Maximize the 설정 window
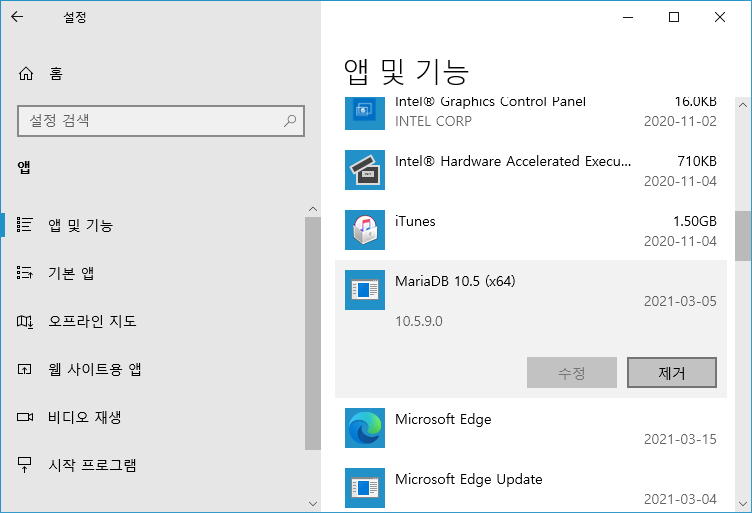 click(x=674, y=17)
